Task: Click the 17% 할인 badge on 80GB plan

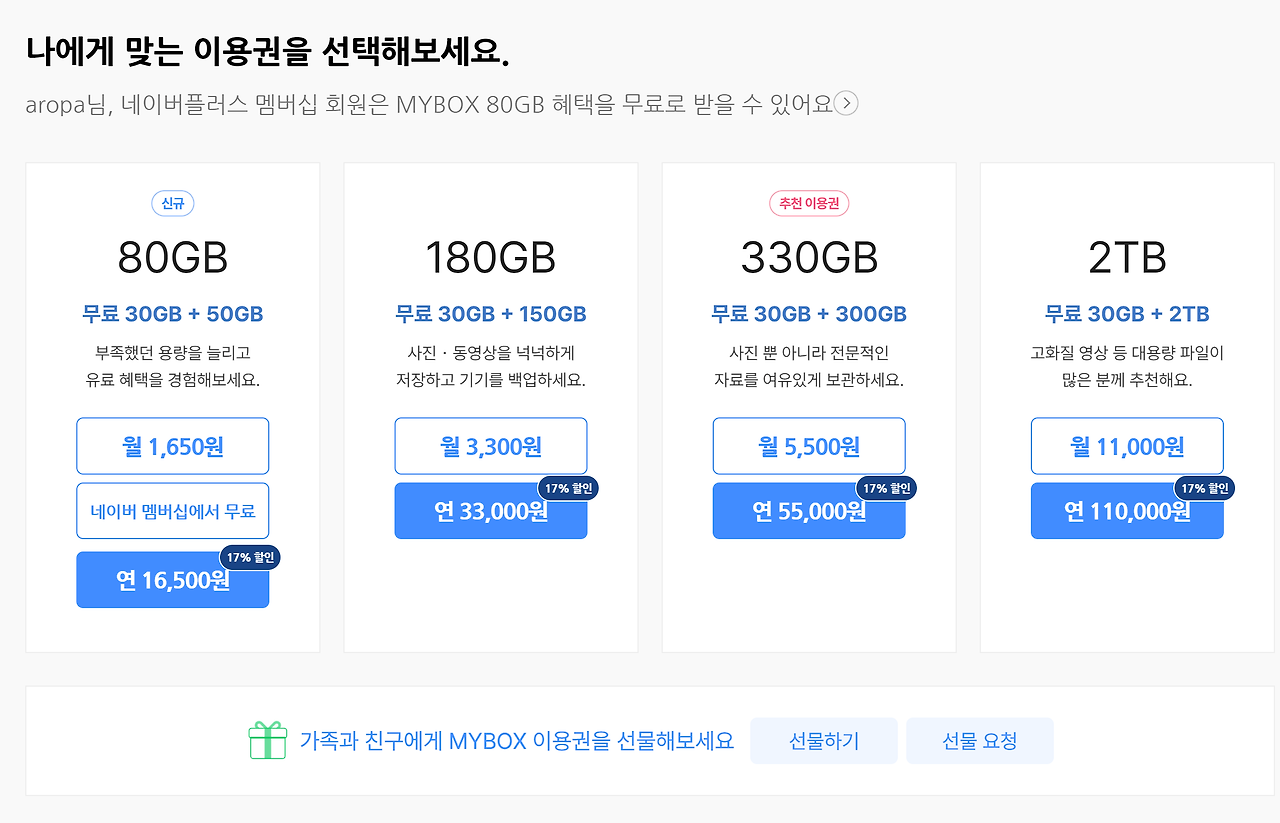Action: (249, 557)
